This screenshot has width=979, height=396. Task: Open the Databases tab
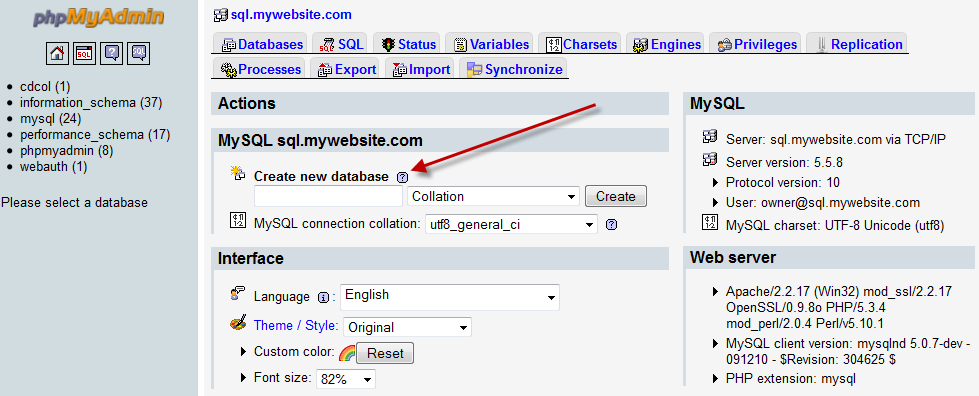261,44
